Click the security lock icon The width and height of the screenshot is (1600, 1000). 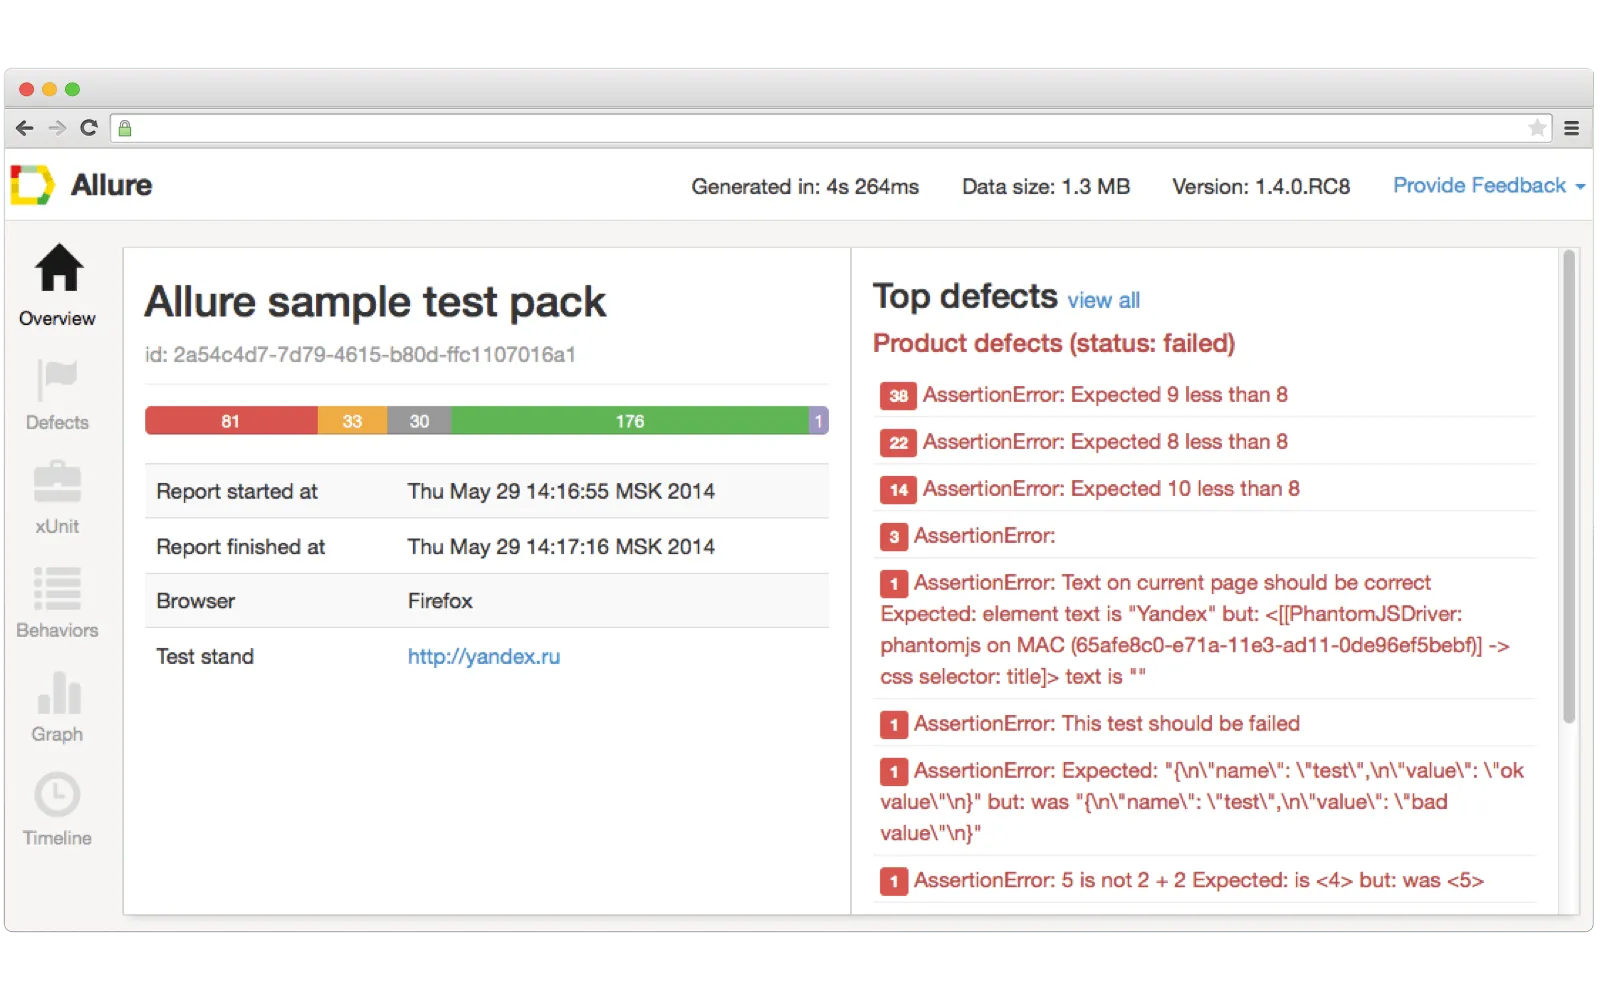[x=126, y=128]
